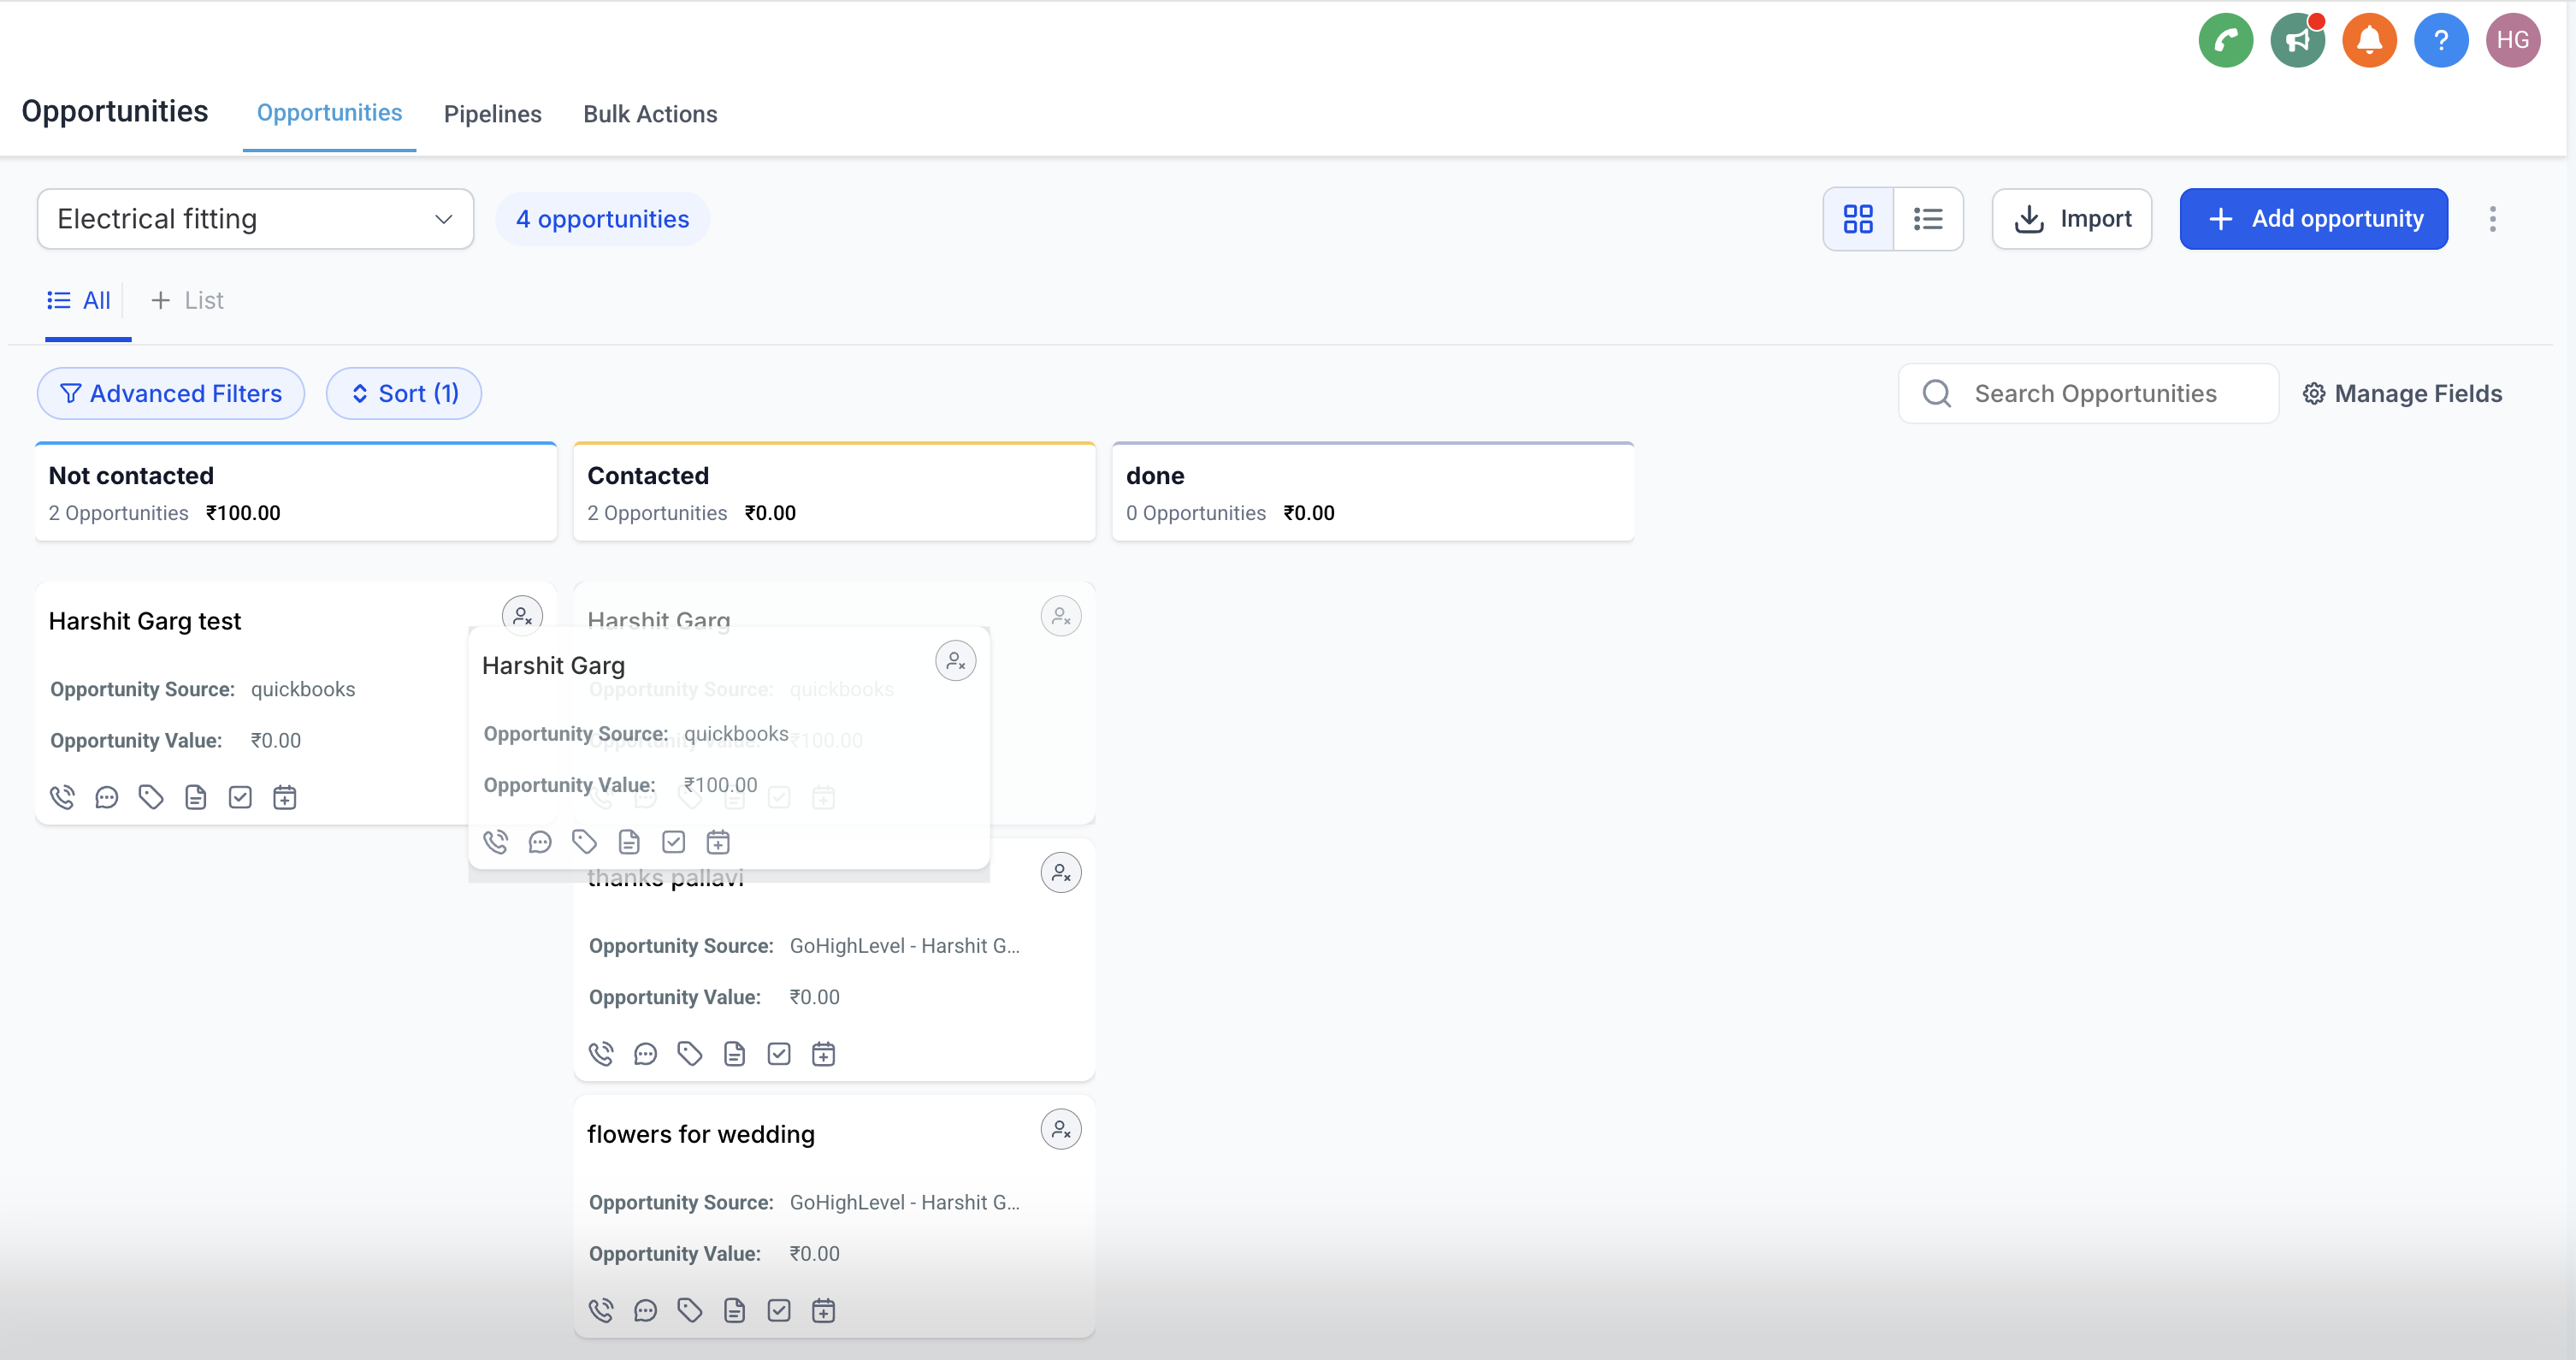Click the green phone dialer icon
The image size is (2576, 1360).
click(2225, 41)
